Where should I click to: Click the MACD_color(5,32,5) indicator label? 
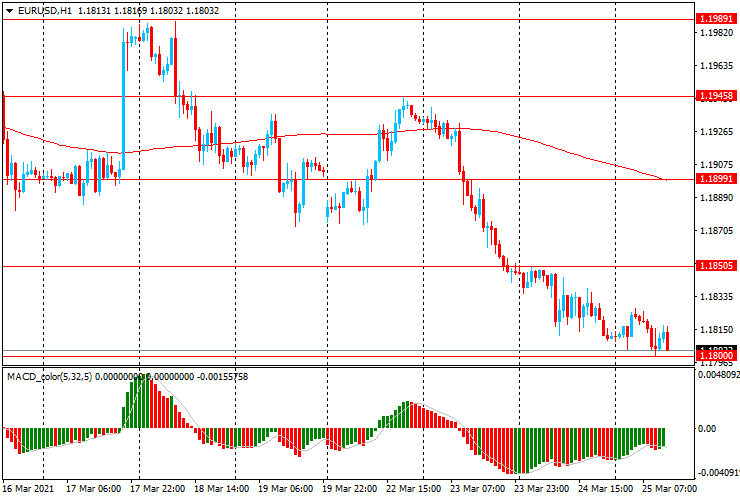[57, 376]
